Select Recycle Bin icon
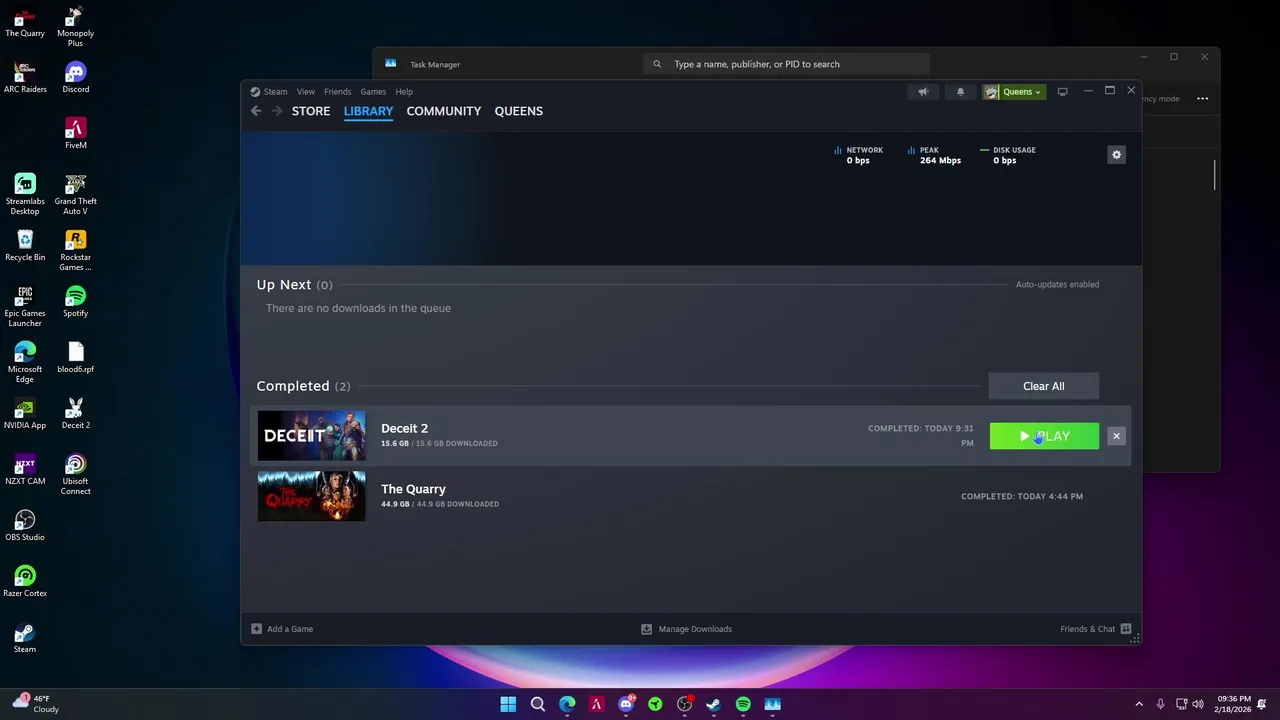Viewport: 1280px width, 720px height. coord(25,246)
